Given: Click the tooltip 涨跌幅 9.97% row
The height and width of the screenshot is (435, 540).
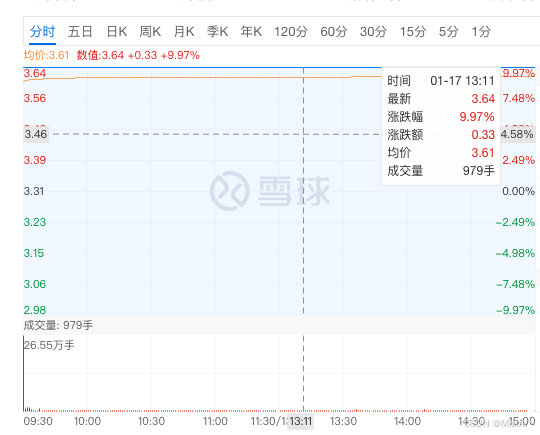Looking at the screenshot, I should [x=441, y=117].
